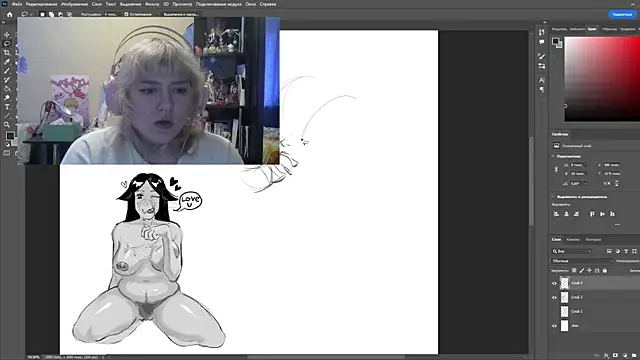Screen dimensions: 640x360
Task: Lock layer position
Action: coord(589,271)
